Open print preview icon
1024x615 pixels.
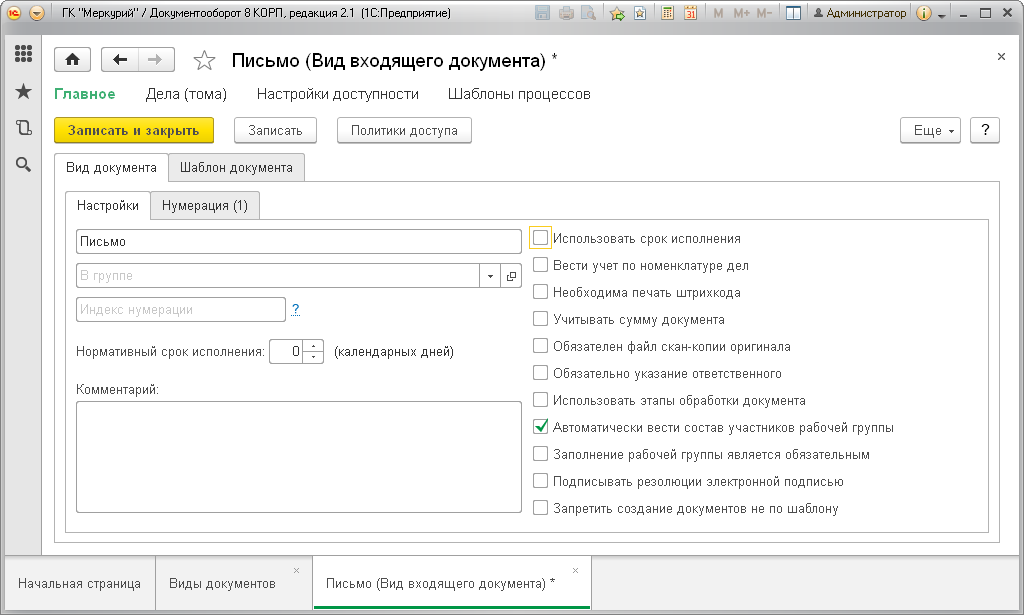click(x=588, y=13)
